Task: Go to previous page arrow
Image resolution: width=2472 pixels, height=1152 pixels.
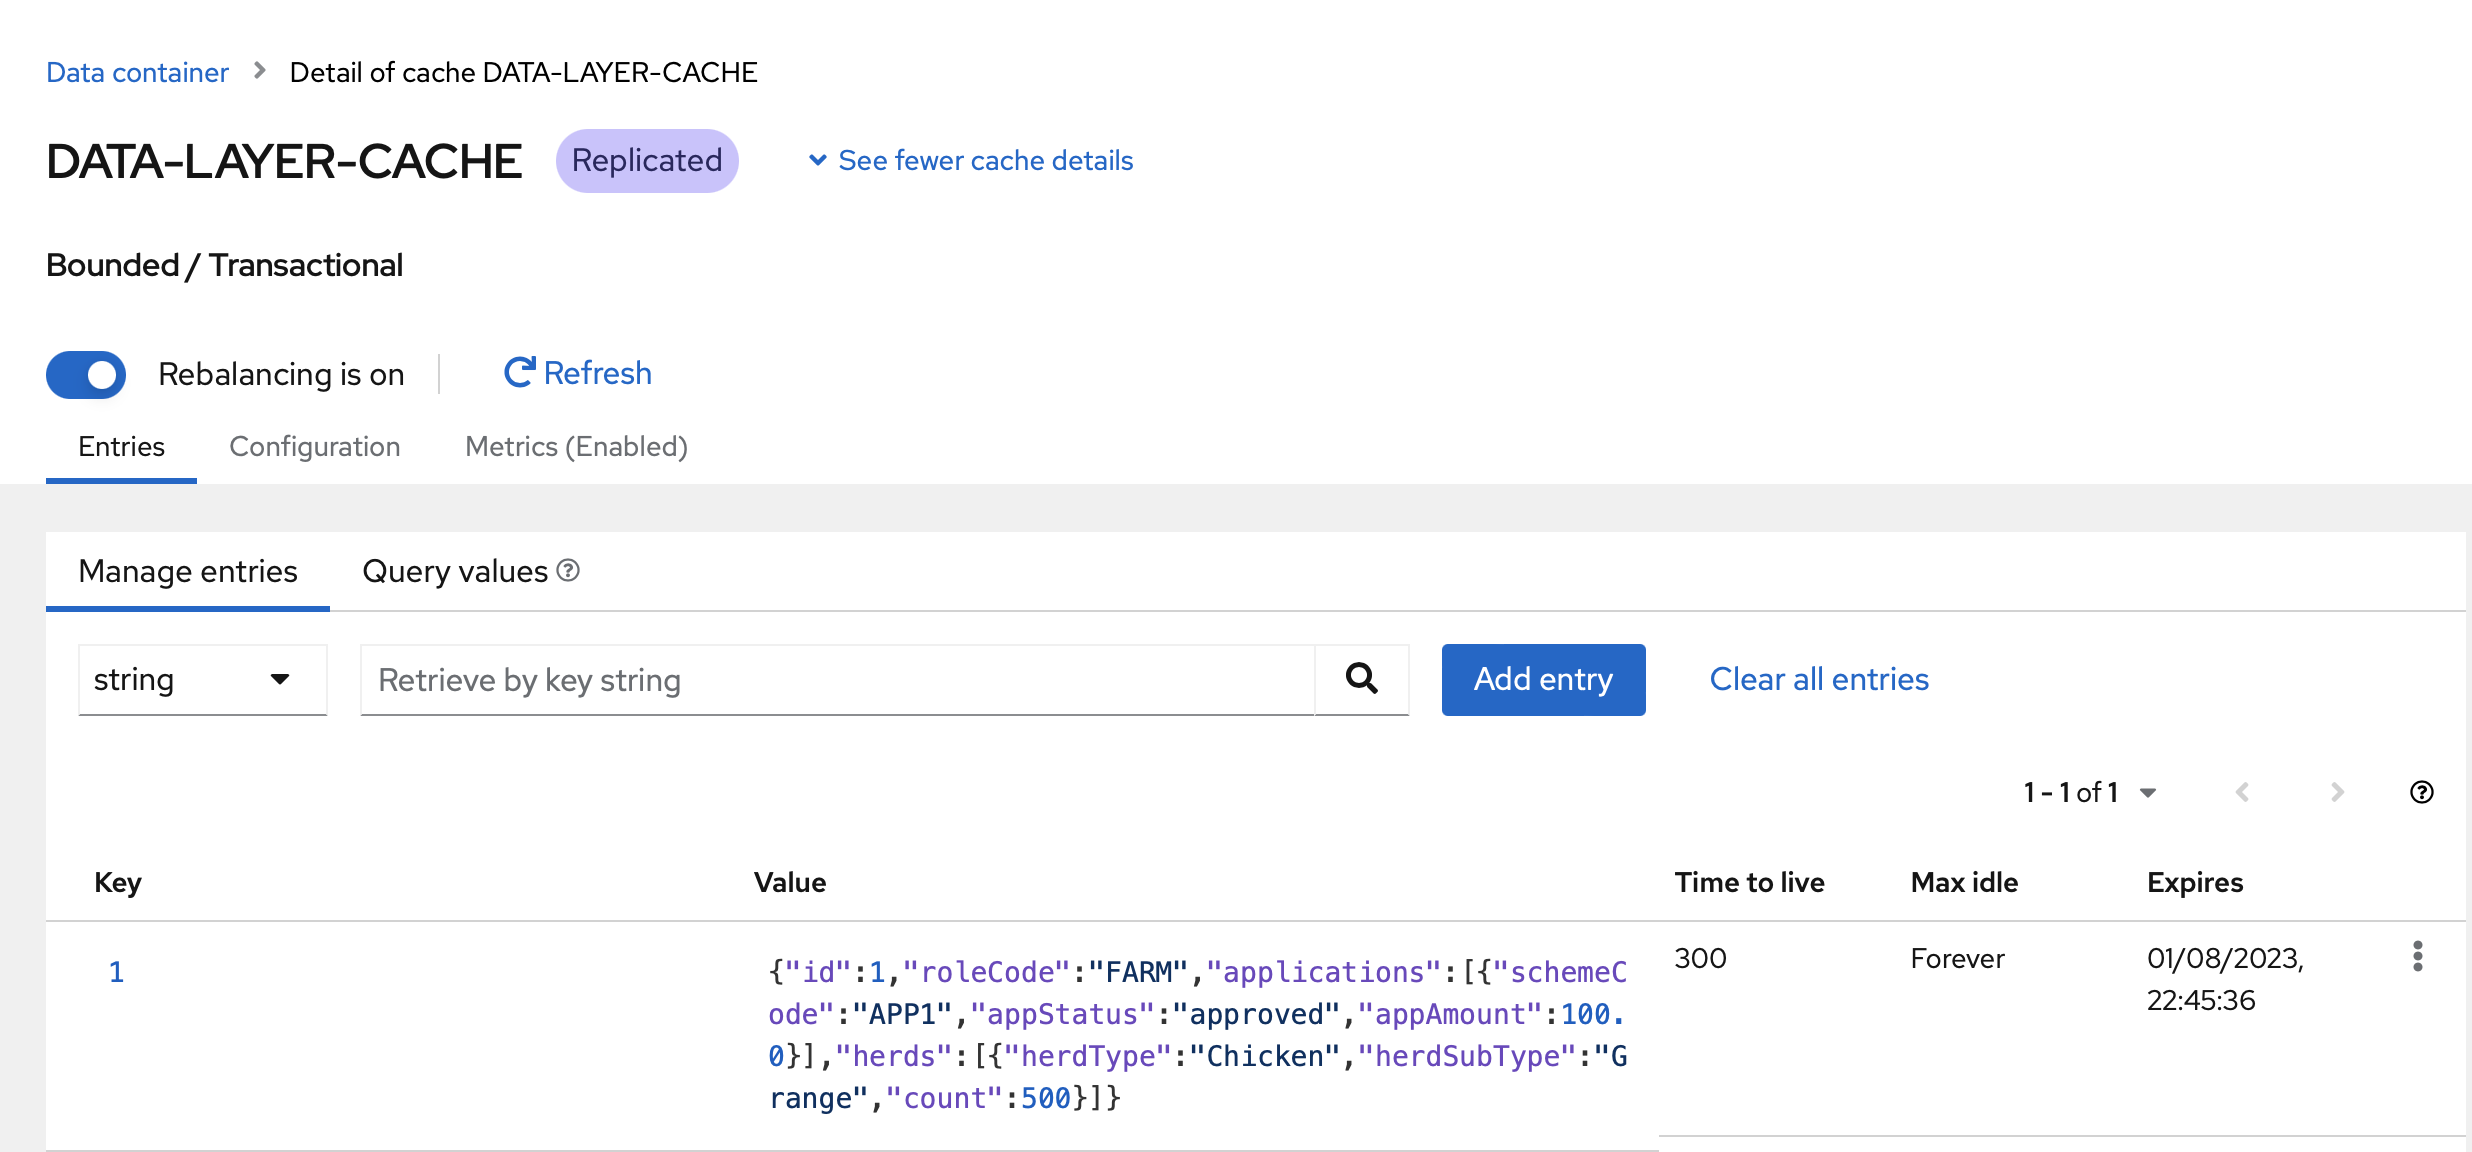Action: (x=2242, y=792)
